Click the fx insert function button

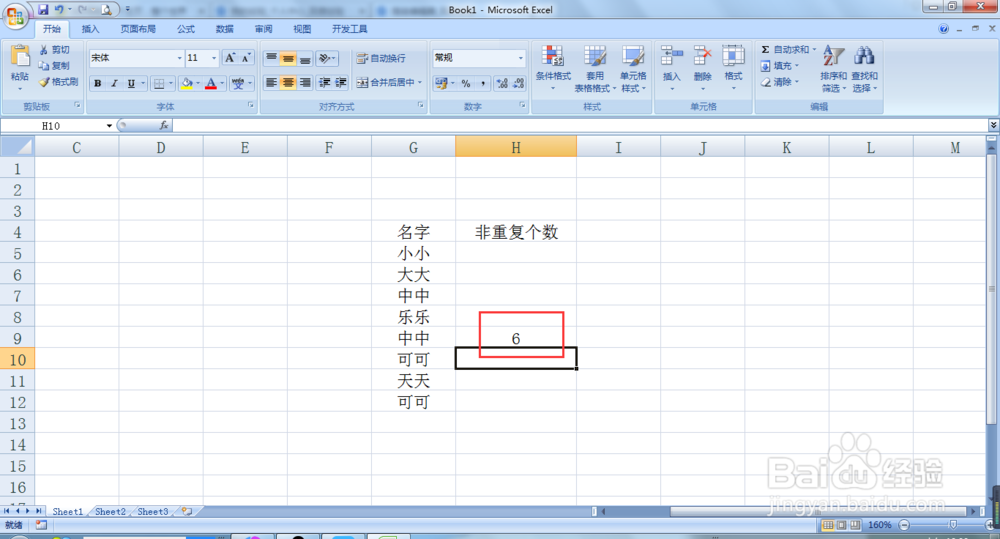164,126
